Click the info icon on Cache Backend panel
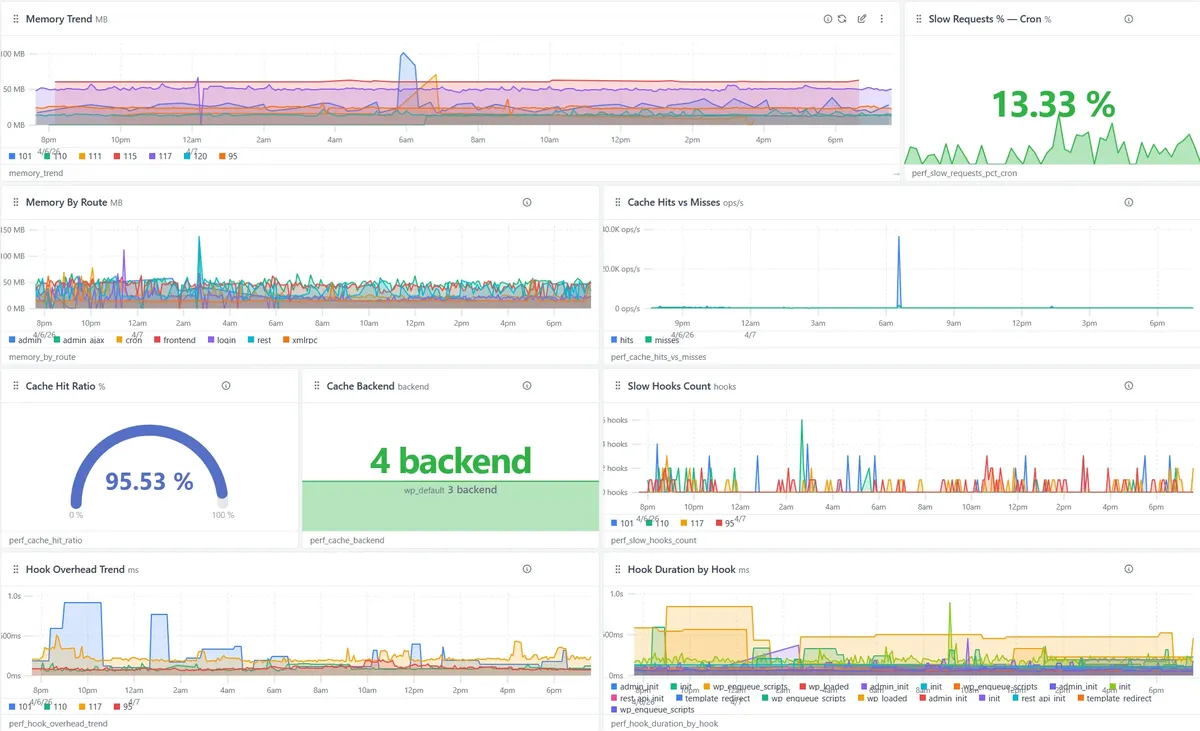Screen dimensions: 1200x731 click(x=527, y=385)
